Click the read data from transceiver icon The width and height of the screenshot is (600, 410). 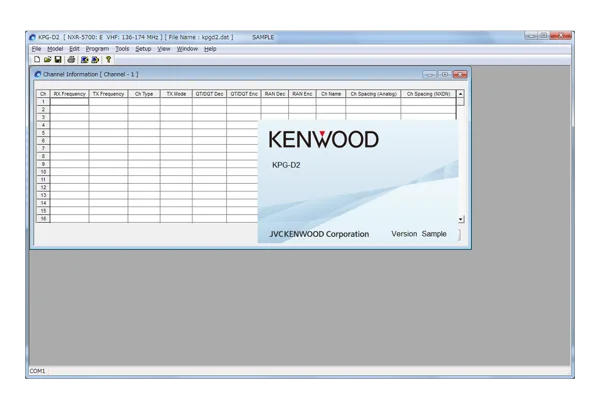pos(85,59)
